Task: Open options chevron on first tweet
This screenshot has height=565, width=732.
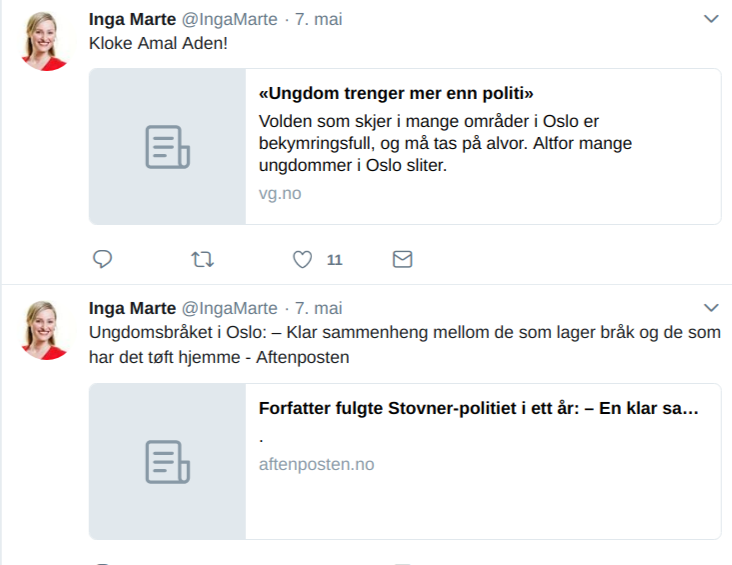Action: pos(711,19)
